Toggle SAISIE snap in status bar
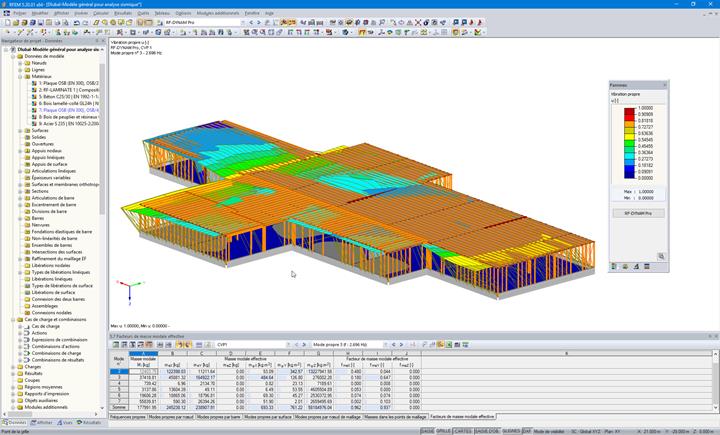720x435 pixels. coord(427,431)
